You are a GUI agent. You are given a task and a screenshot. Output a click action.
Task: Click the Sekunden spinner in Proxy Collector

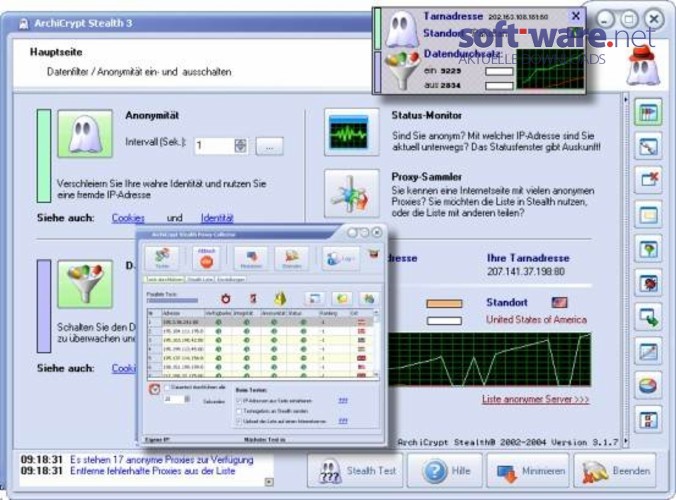tap(187, 399)
